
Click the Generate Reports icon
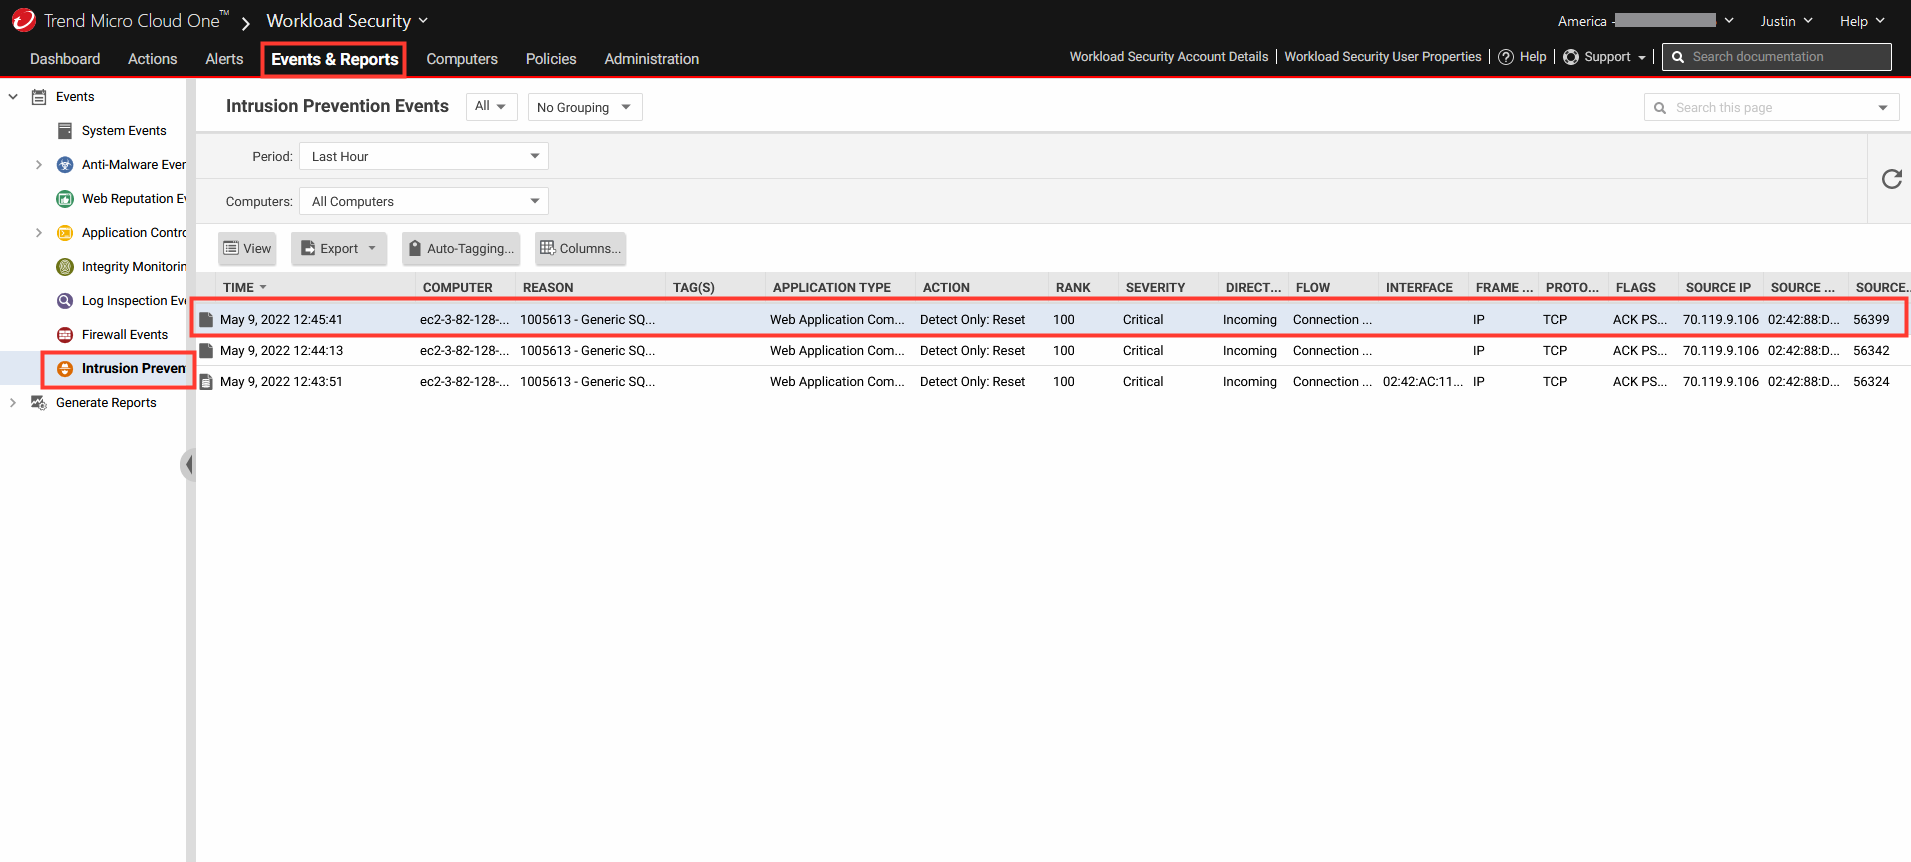click(39, 403)
